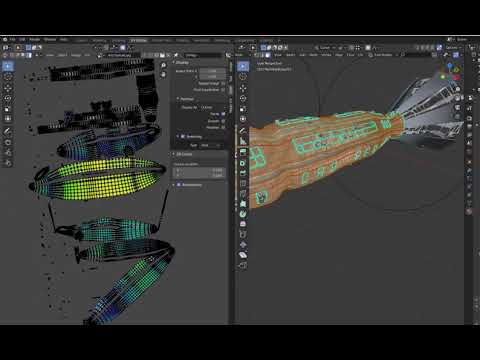Activate the UV editor Scale tool
This screenshot has width=480, height=360.
click(x=8, y=109)
